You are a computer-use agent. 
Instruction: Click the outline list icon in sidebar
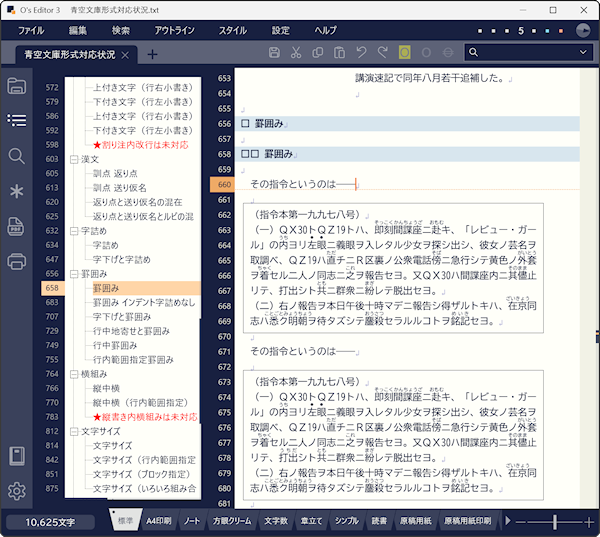pos(16,120)
